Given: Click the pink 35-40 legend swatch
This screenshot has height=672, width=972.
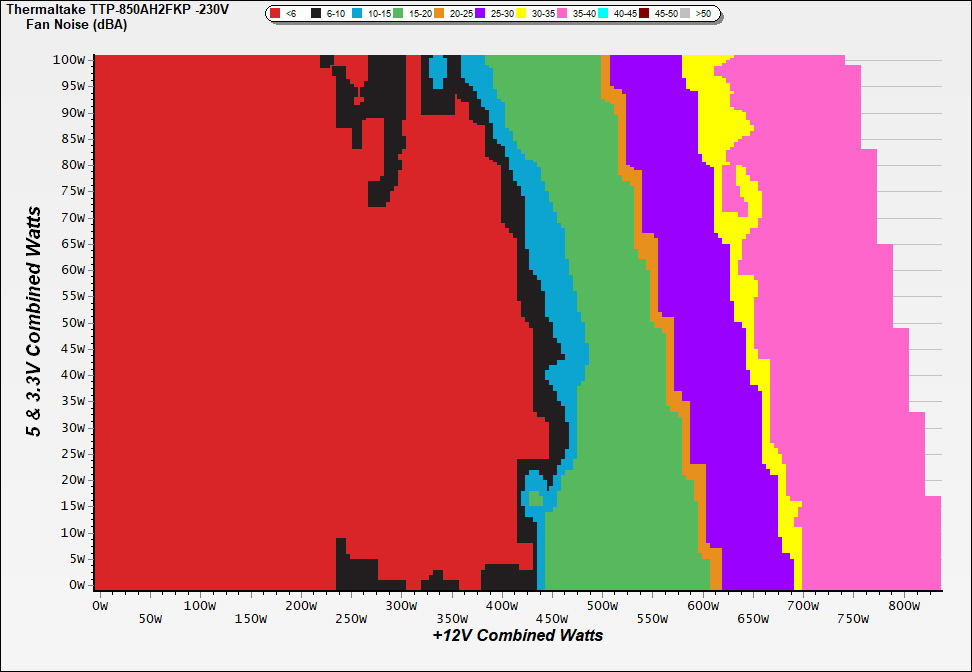Looking at the screenshot, I should tap(562, 14).
